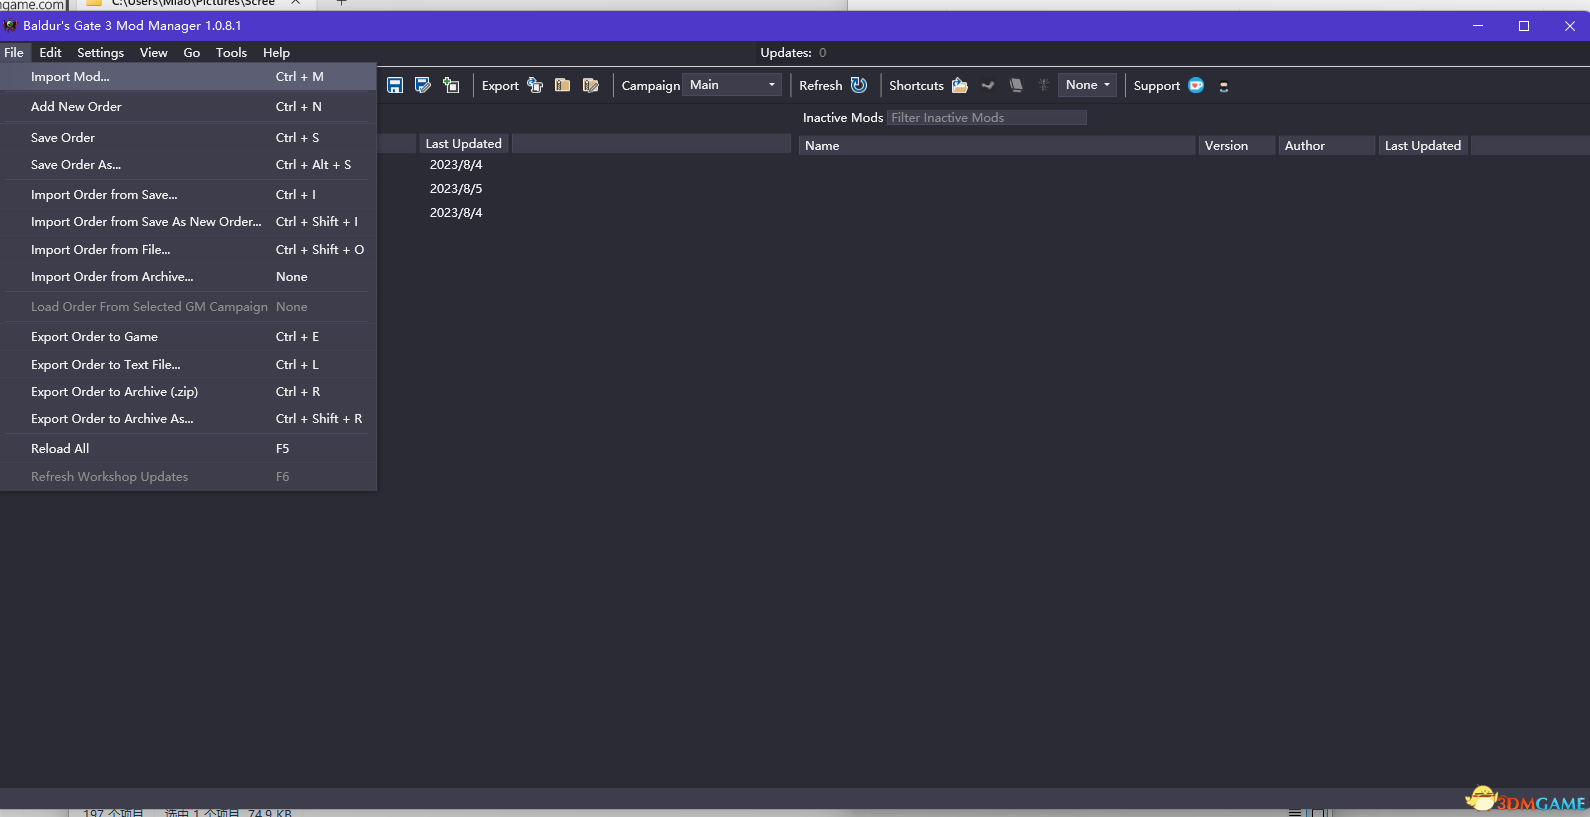Click the Save Order As icon
The image size is (1590, 817).
[x=423, y=86]
